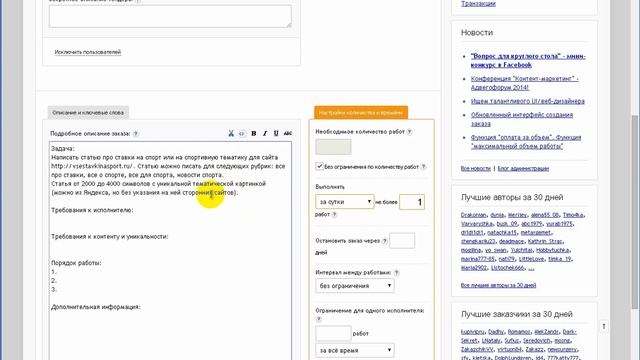Viewport: 640px width, 360px height.
Task: Click the text line Порядок работы:
Action: tap(76, 263)
